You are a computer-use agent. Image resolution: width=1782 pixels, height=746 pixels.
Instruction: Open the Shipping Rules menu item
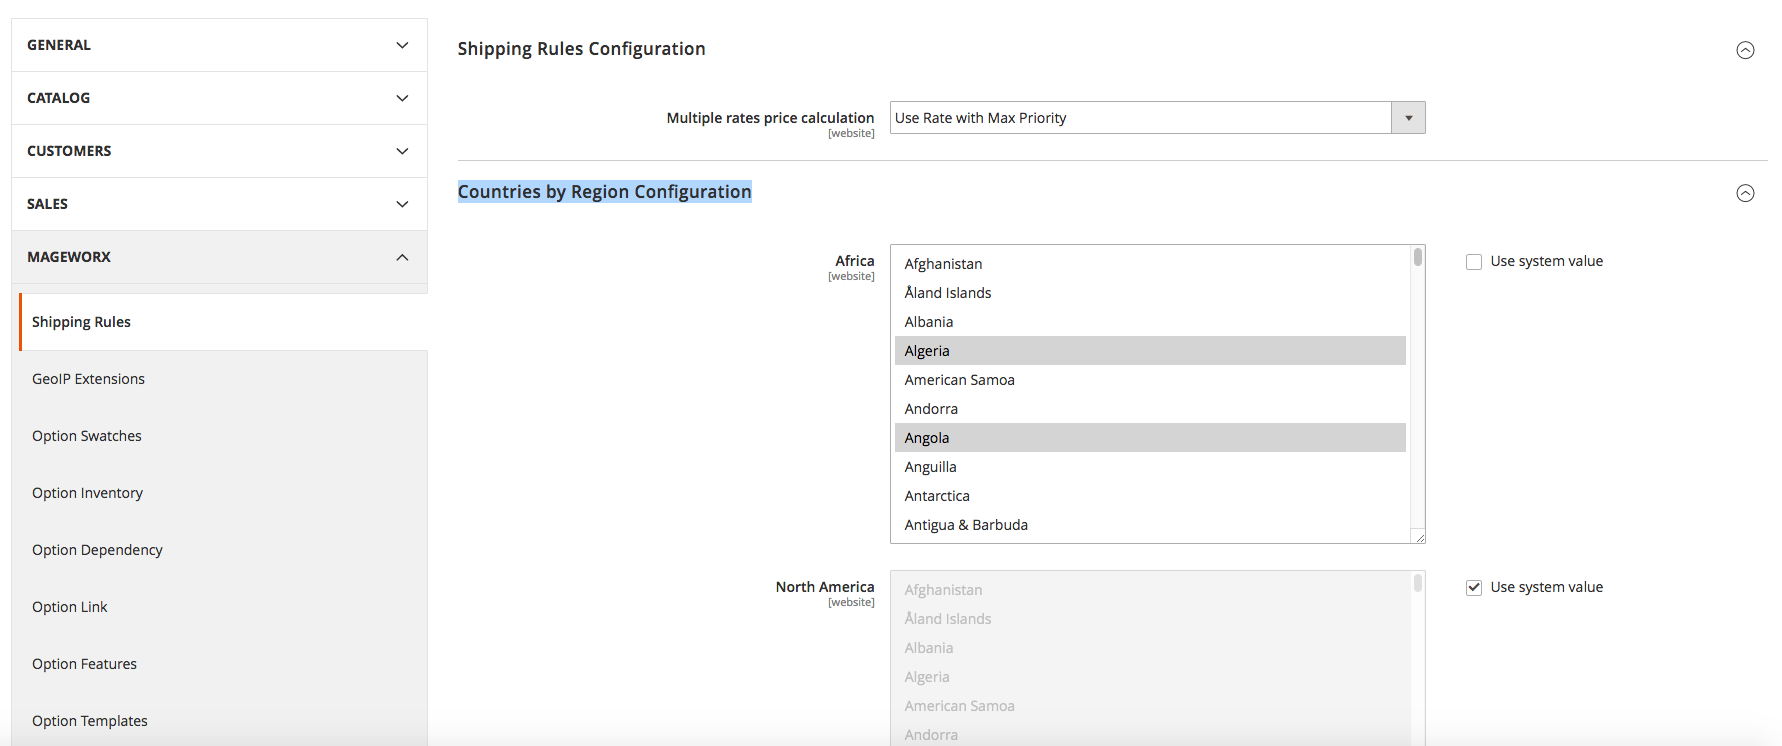point(82,322)
